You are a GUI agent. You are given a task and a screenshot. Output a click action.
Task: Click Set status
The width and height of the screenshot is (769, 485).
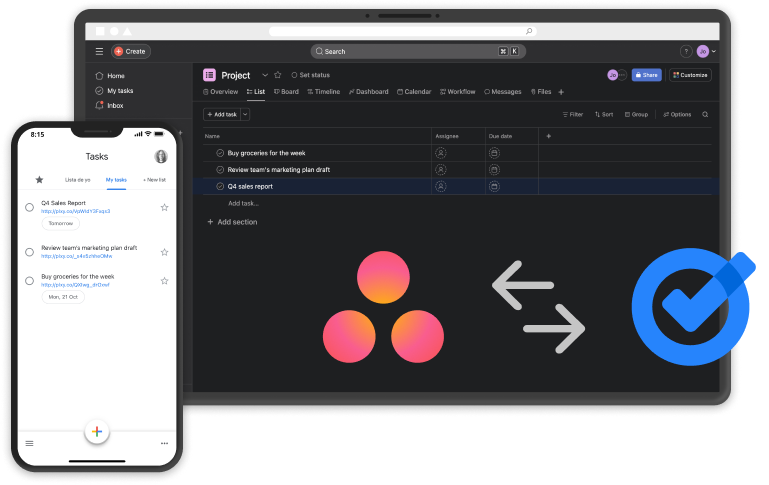tap(310, 75)
